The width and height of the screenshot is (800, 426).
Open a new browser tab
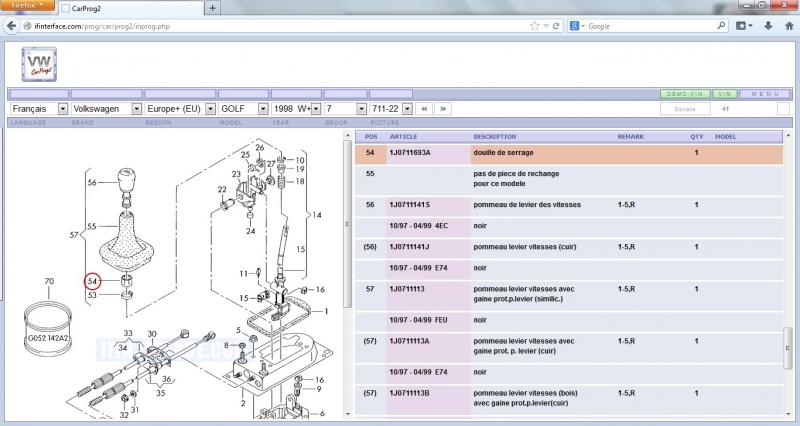pos(212,8)
